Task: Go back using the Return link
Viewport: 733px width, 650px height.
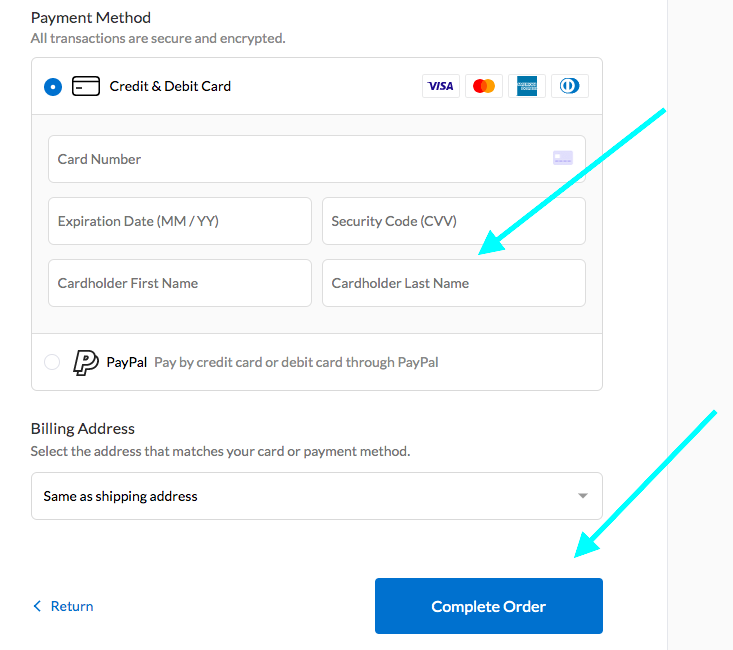Action: (72, 606)
